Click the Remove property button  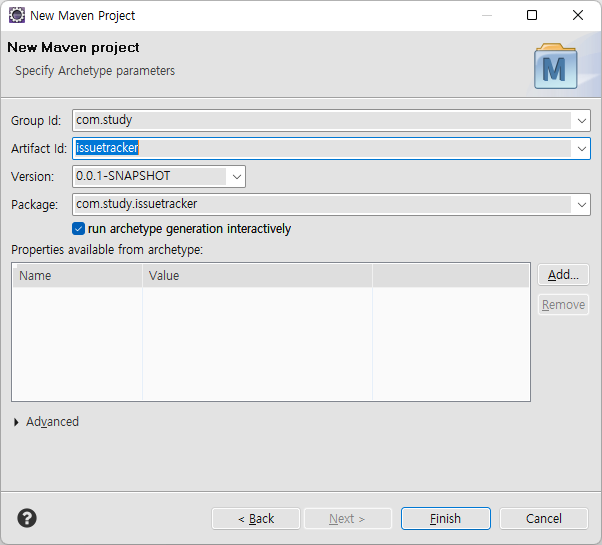coord(563,305)
